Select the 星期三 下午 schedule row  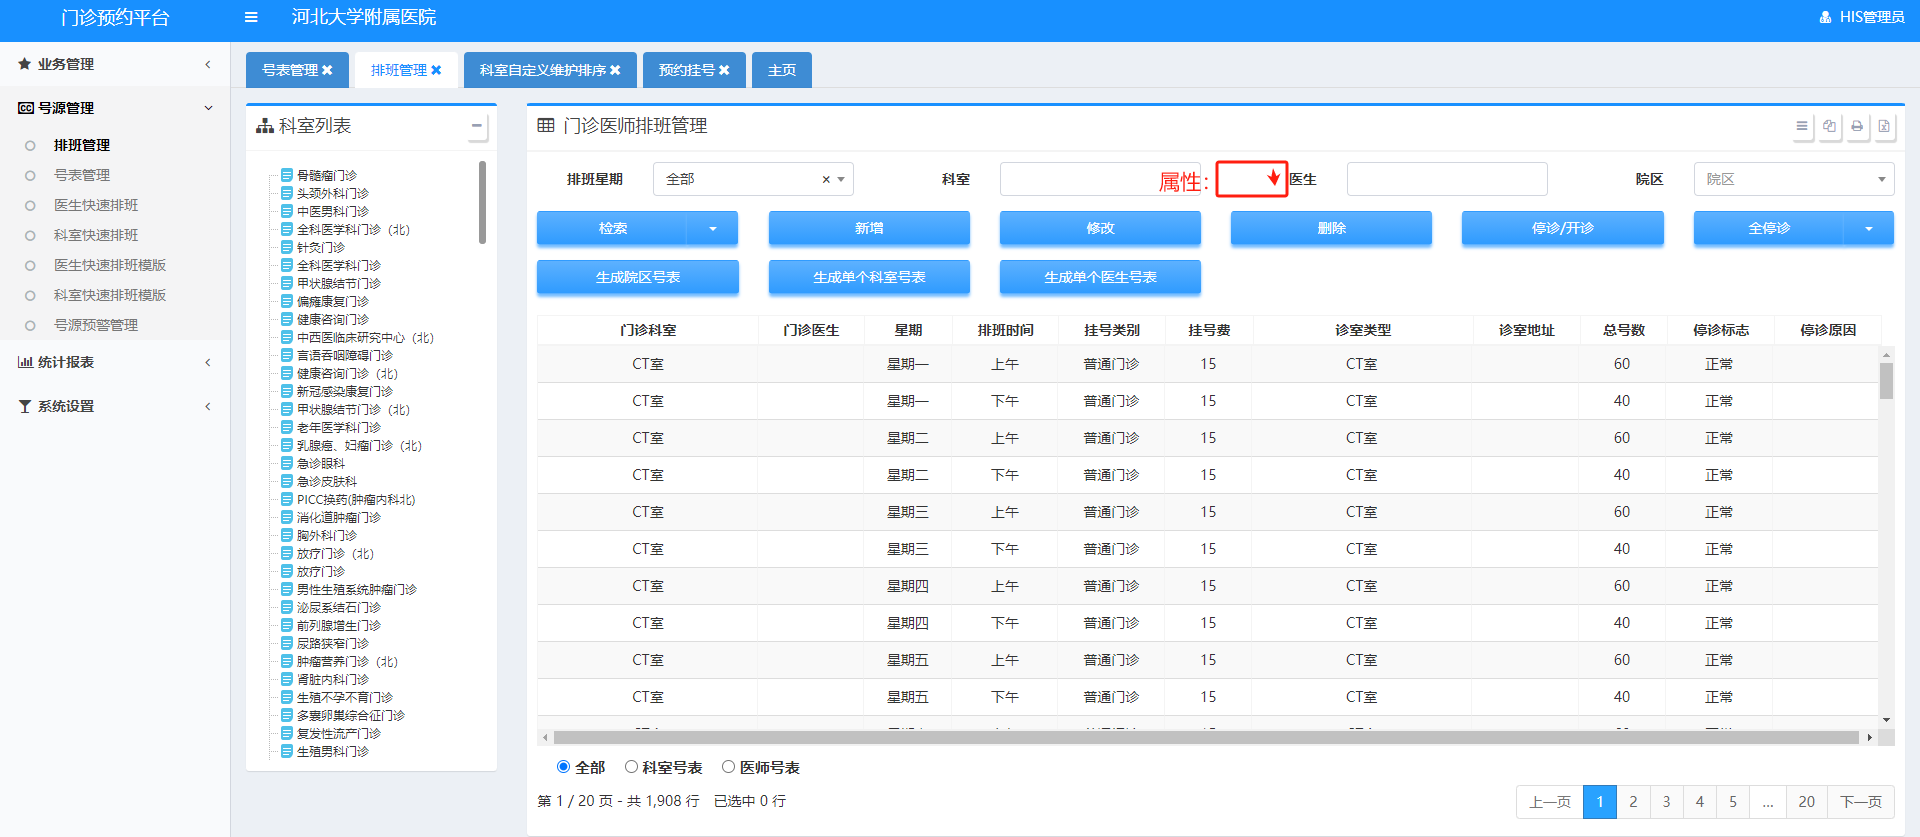pyautogui.click(x=1208, y=549)
